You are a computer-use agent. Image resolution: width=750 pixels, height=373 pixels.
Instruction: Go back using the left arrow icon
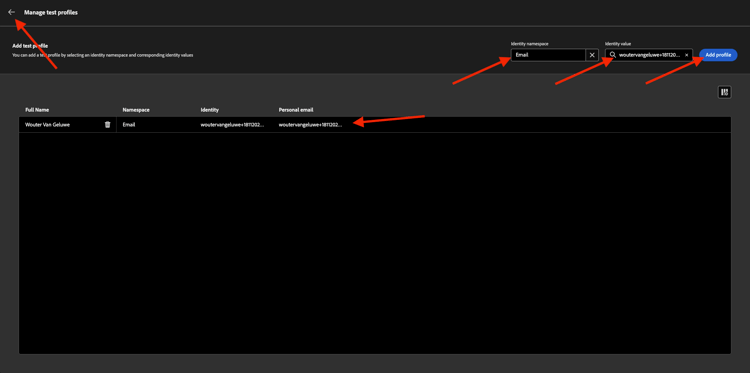(x=11, y=12)
